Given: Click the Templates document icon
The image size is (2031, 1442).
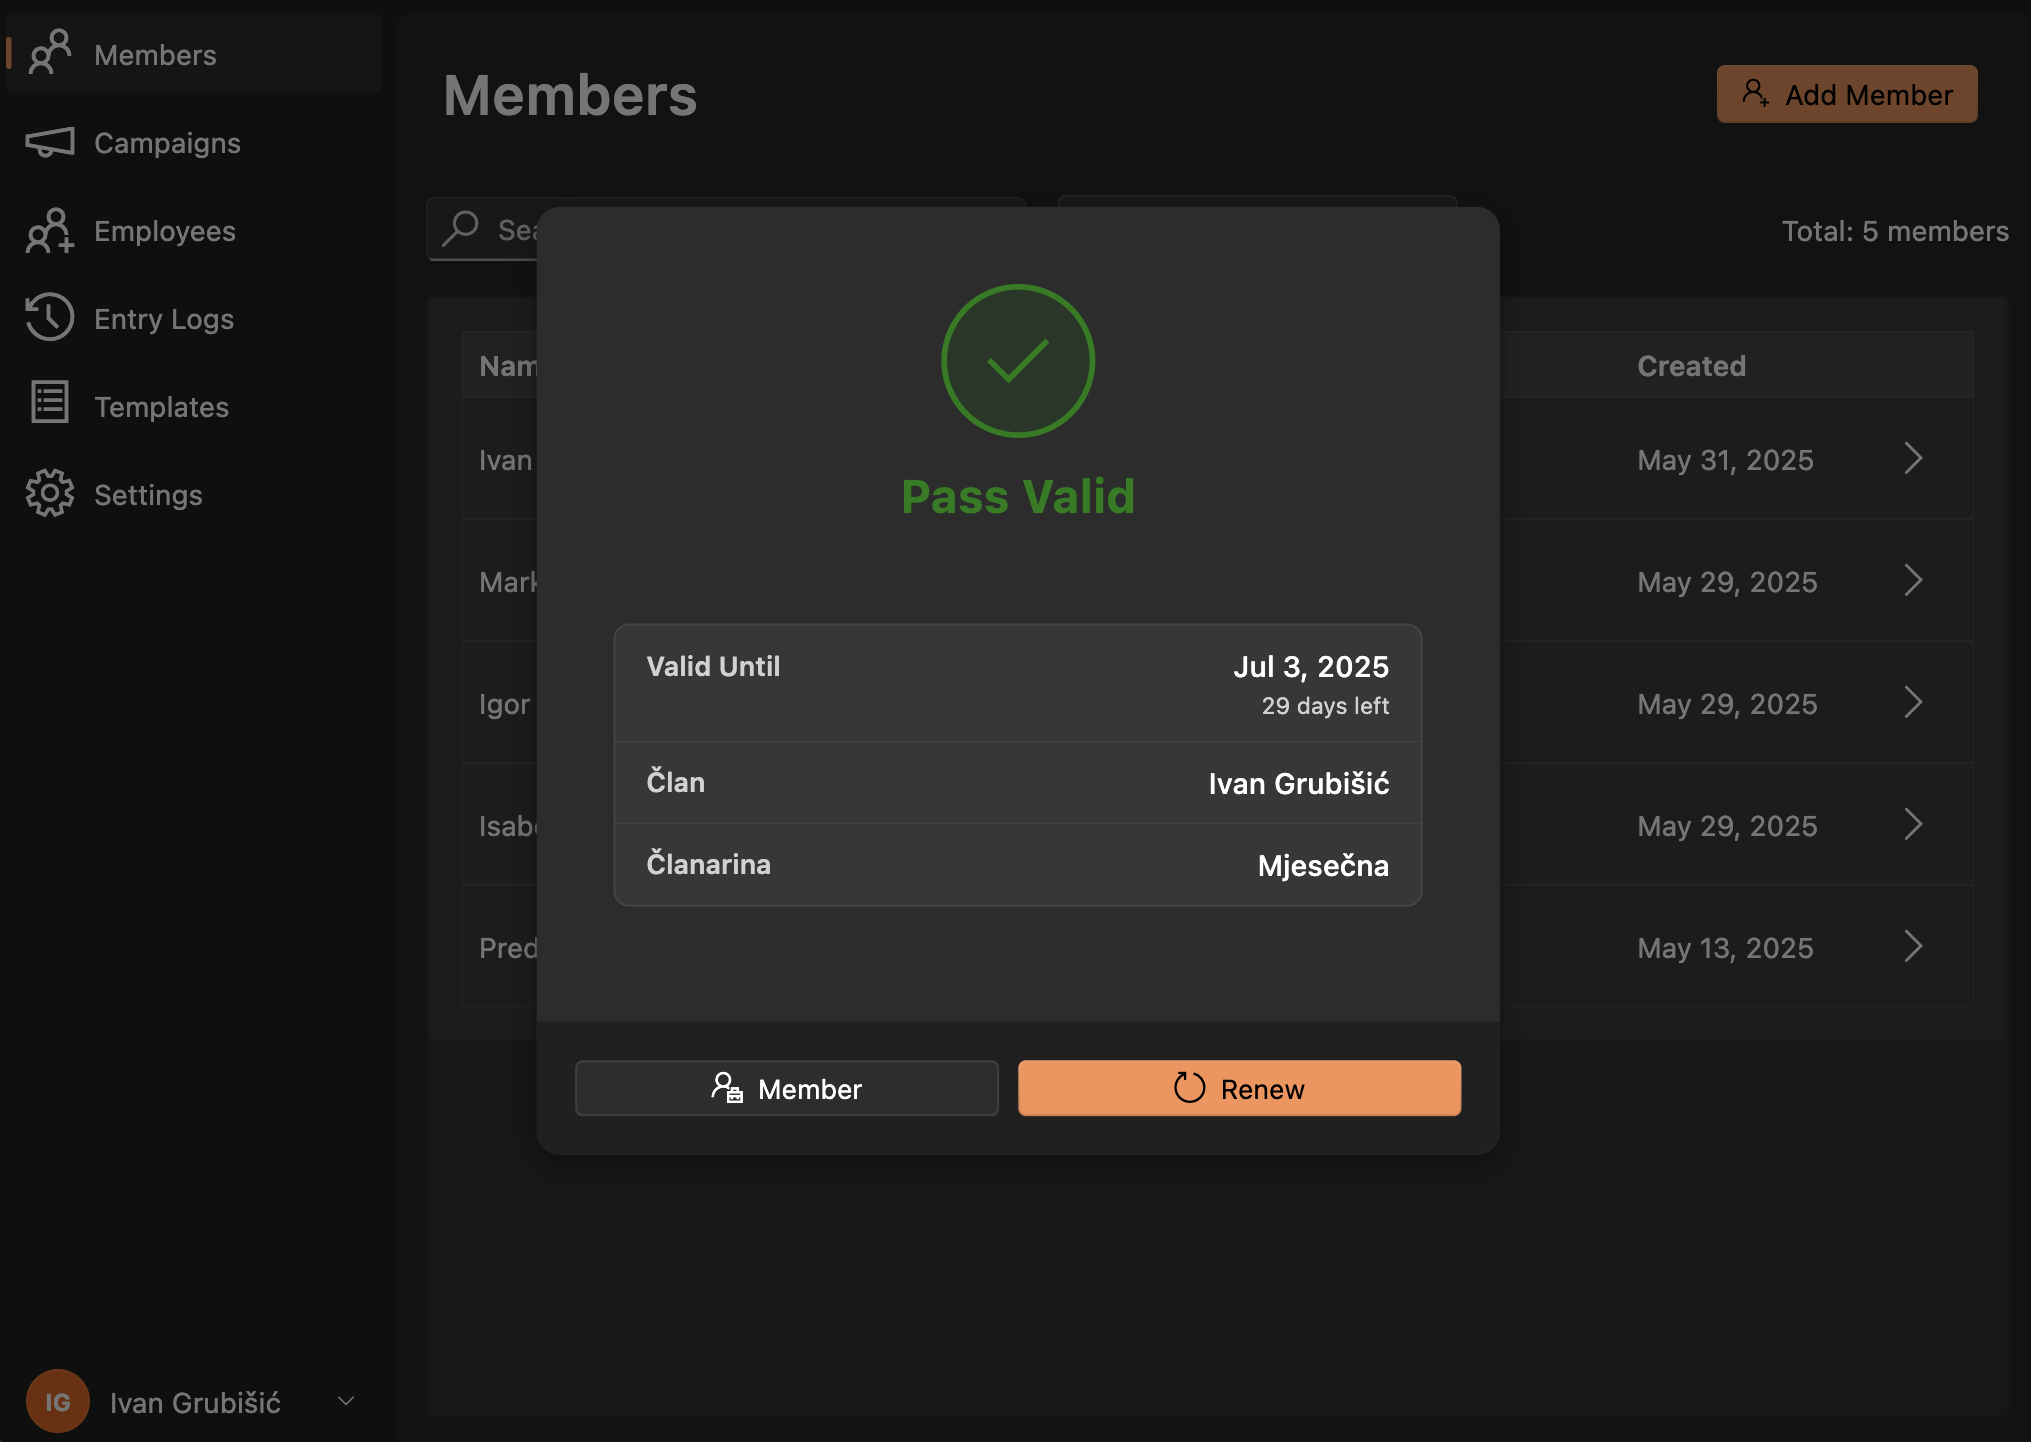Looking at the screenshot, I should pos(48,405).
